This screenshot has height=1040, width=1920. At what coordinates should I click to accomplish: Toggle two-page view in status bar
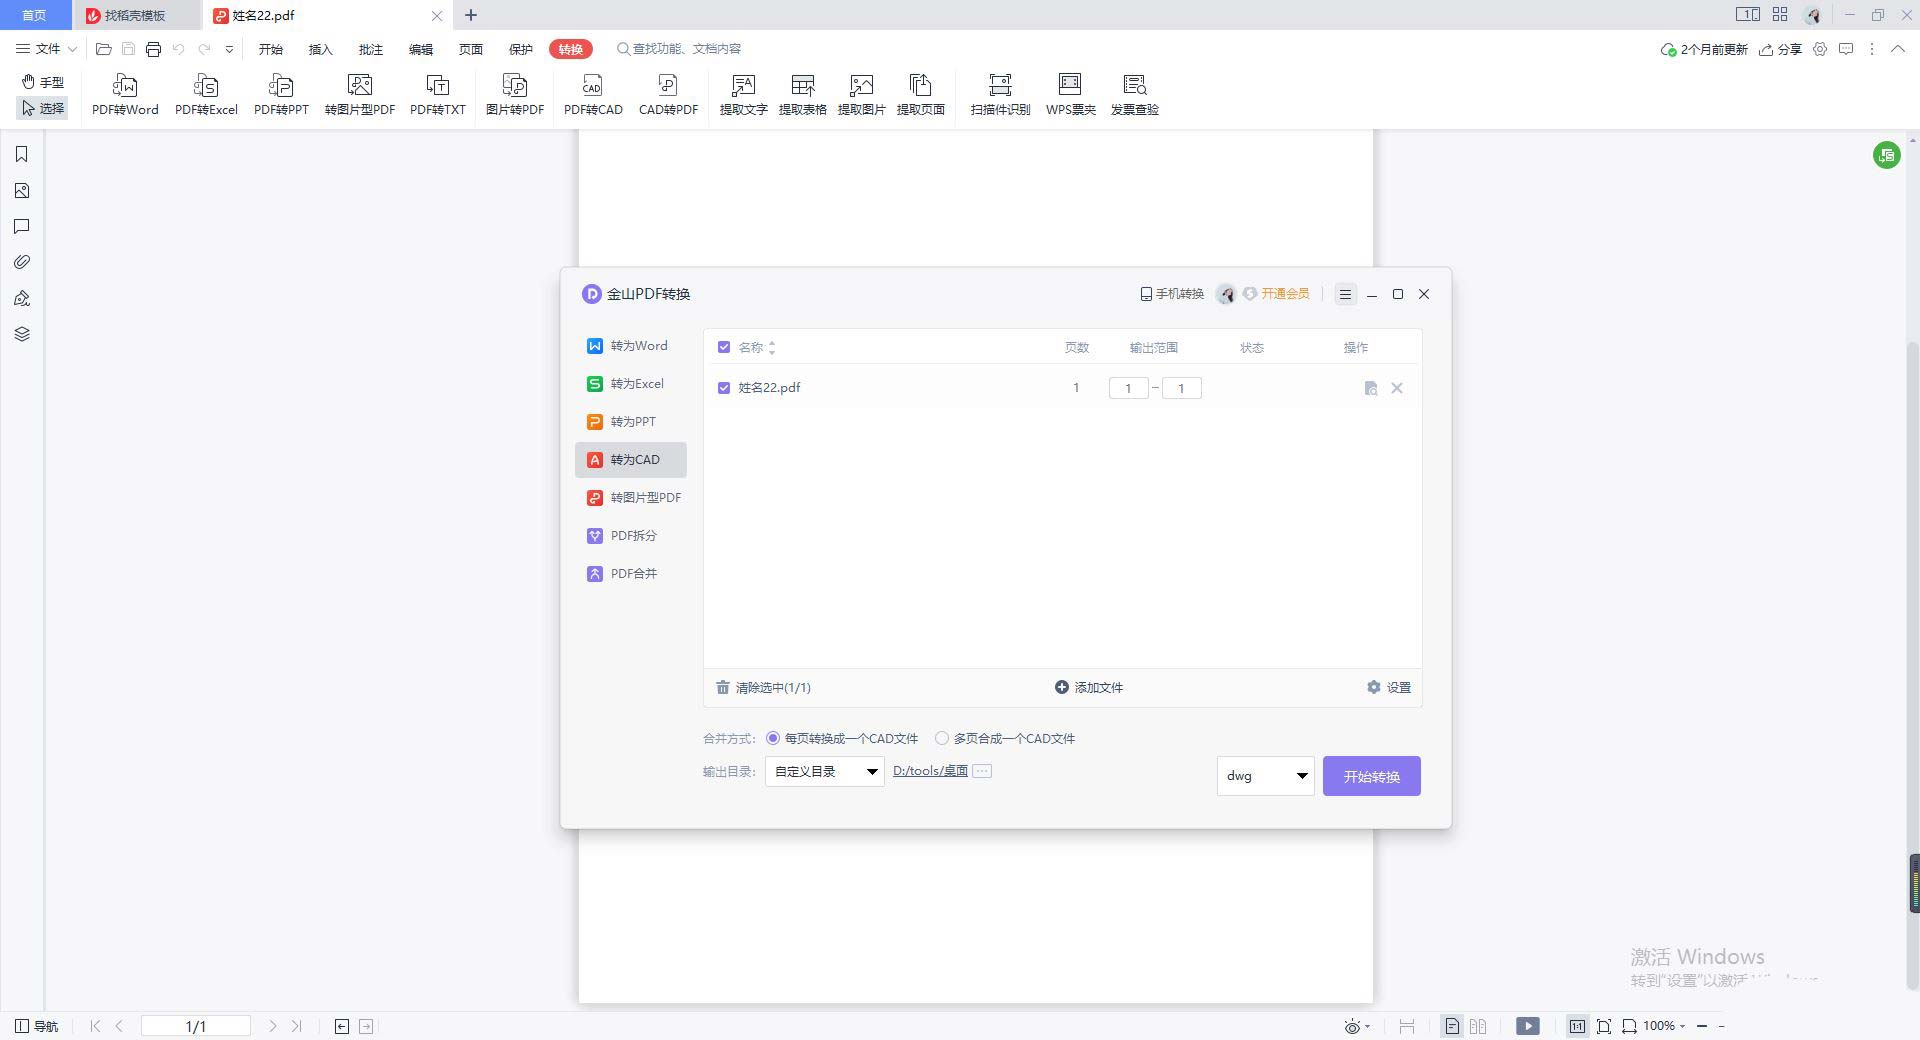click(1478, 1026)
